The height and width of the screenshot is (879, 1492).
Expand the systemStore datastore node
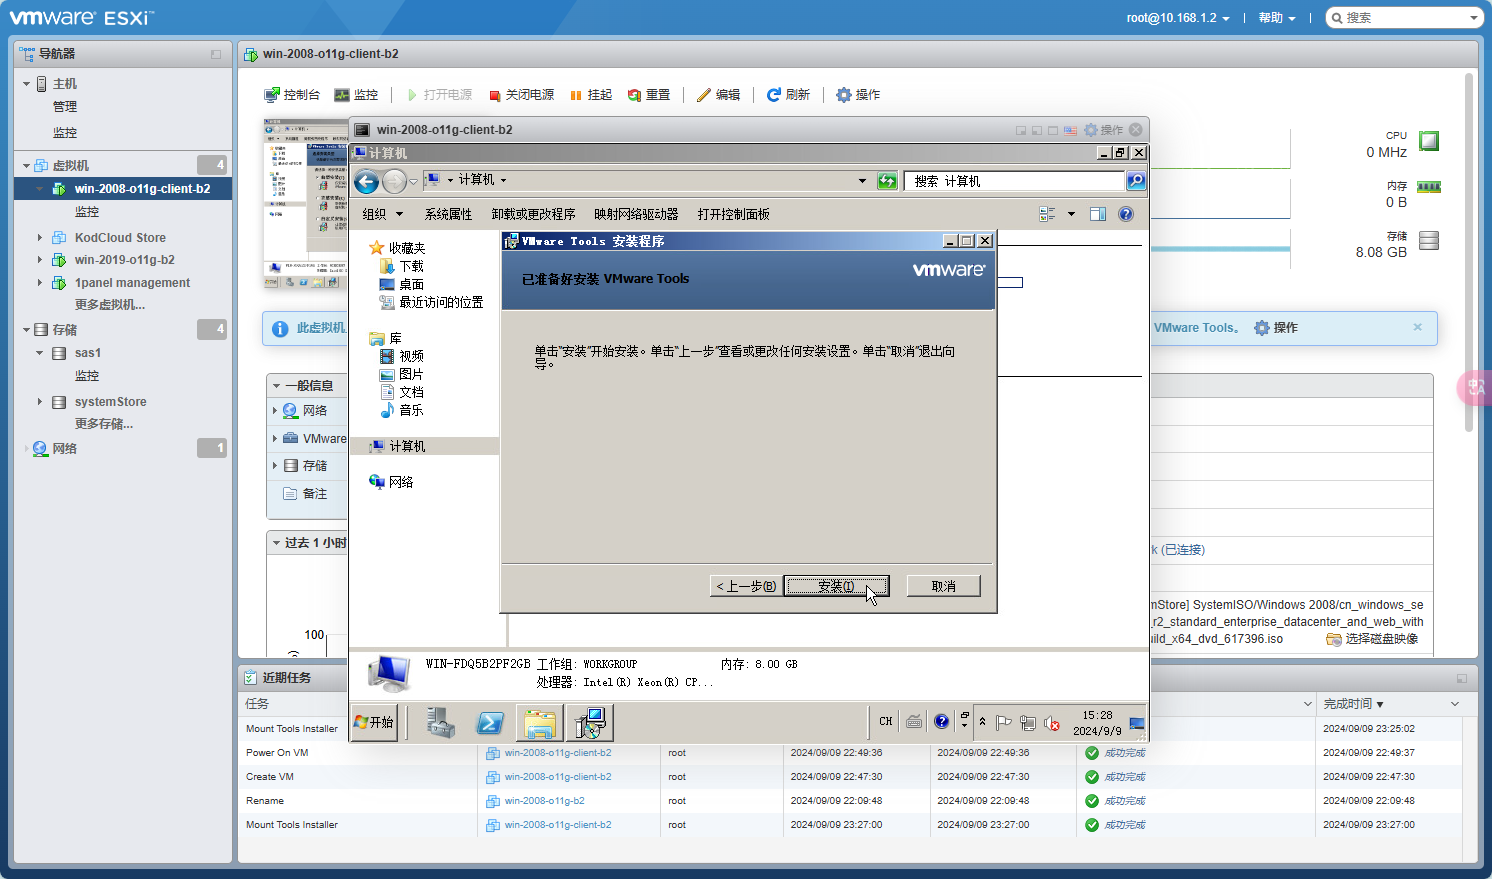(40, 402)
